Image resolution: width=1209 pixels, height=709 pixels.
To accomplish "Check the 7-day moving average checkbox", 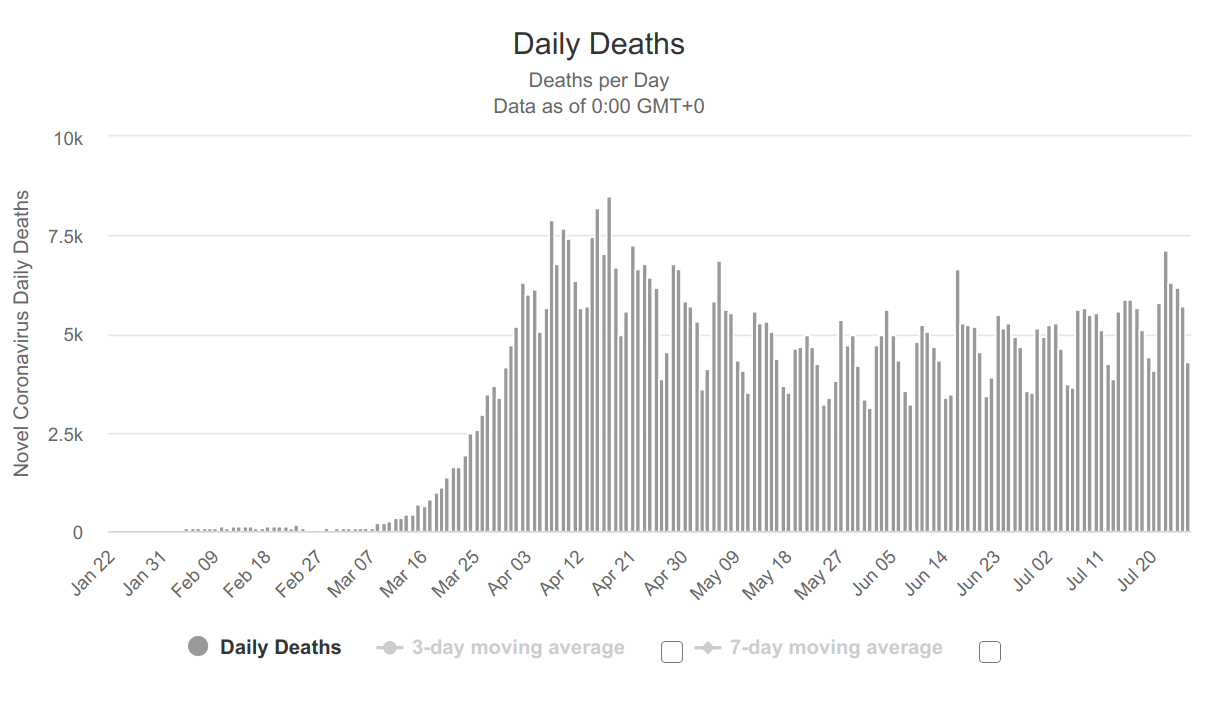I will [990, 652].
